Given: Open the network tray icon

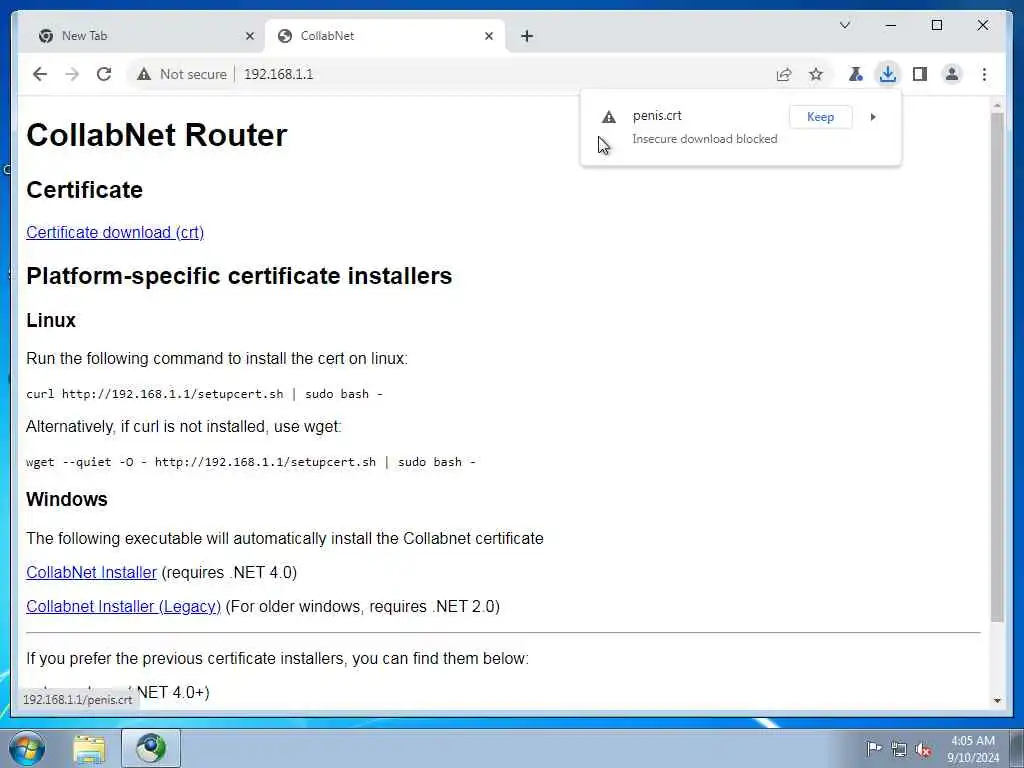Looking at the screenshot, I should [899, 749].
